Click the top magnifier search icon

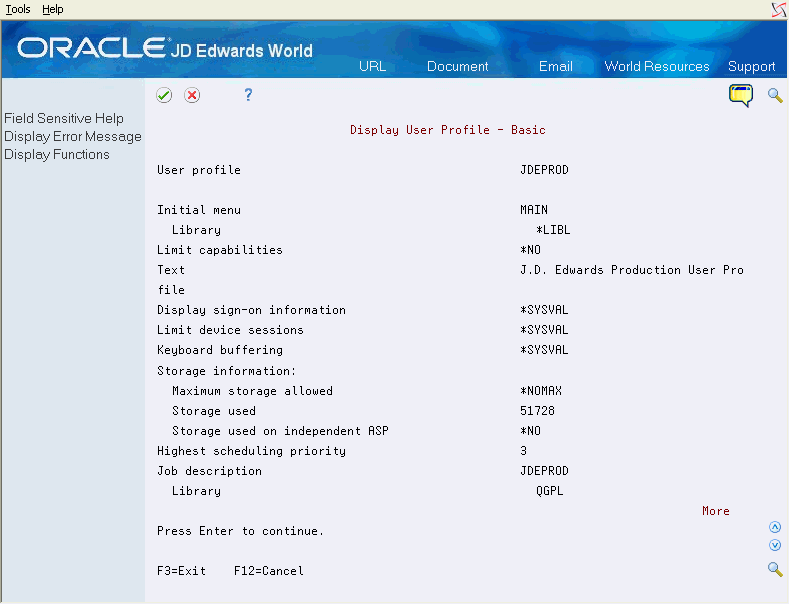[775, 95]
